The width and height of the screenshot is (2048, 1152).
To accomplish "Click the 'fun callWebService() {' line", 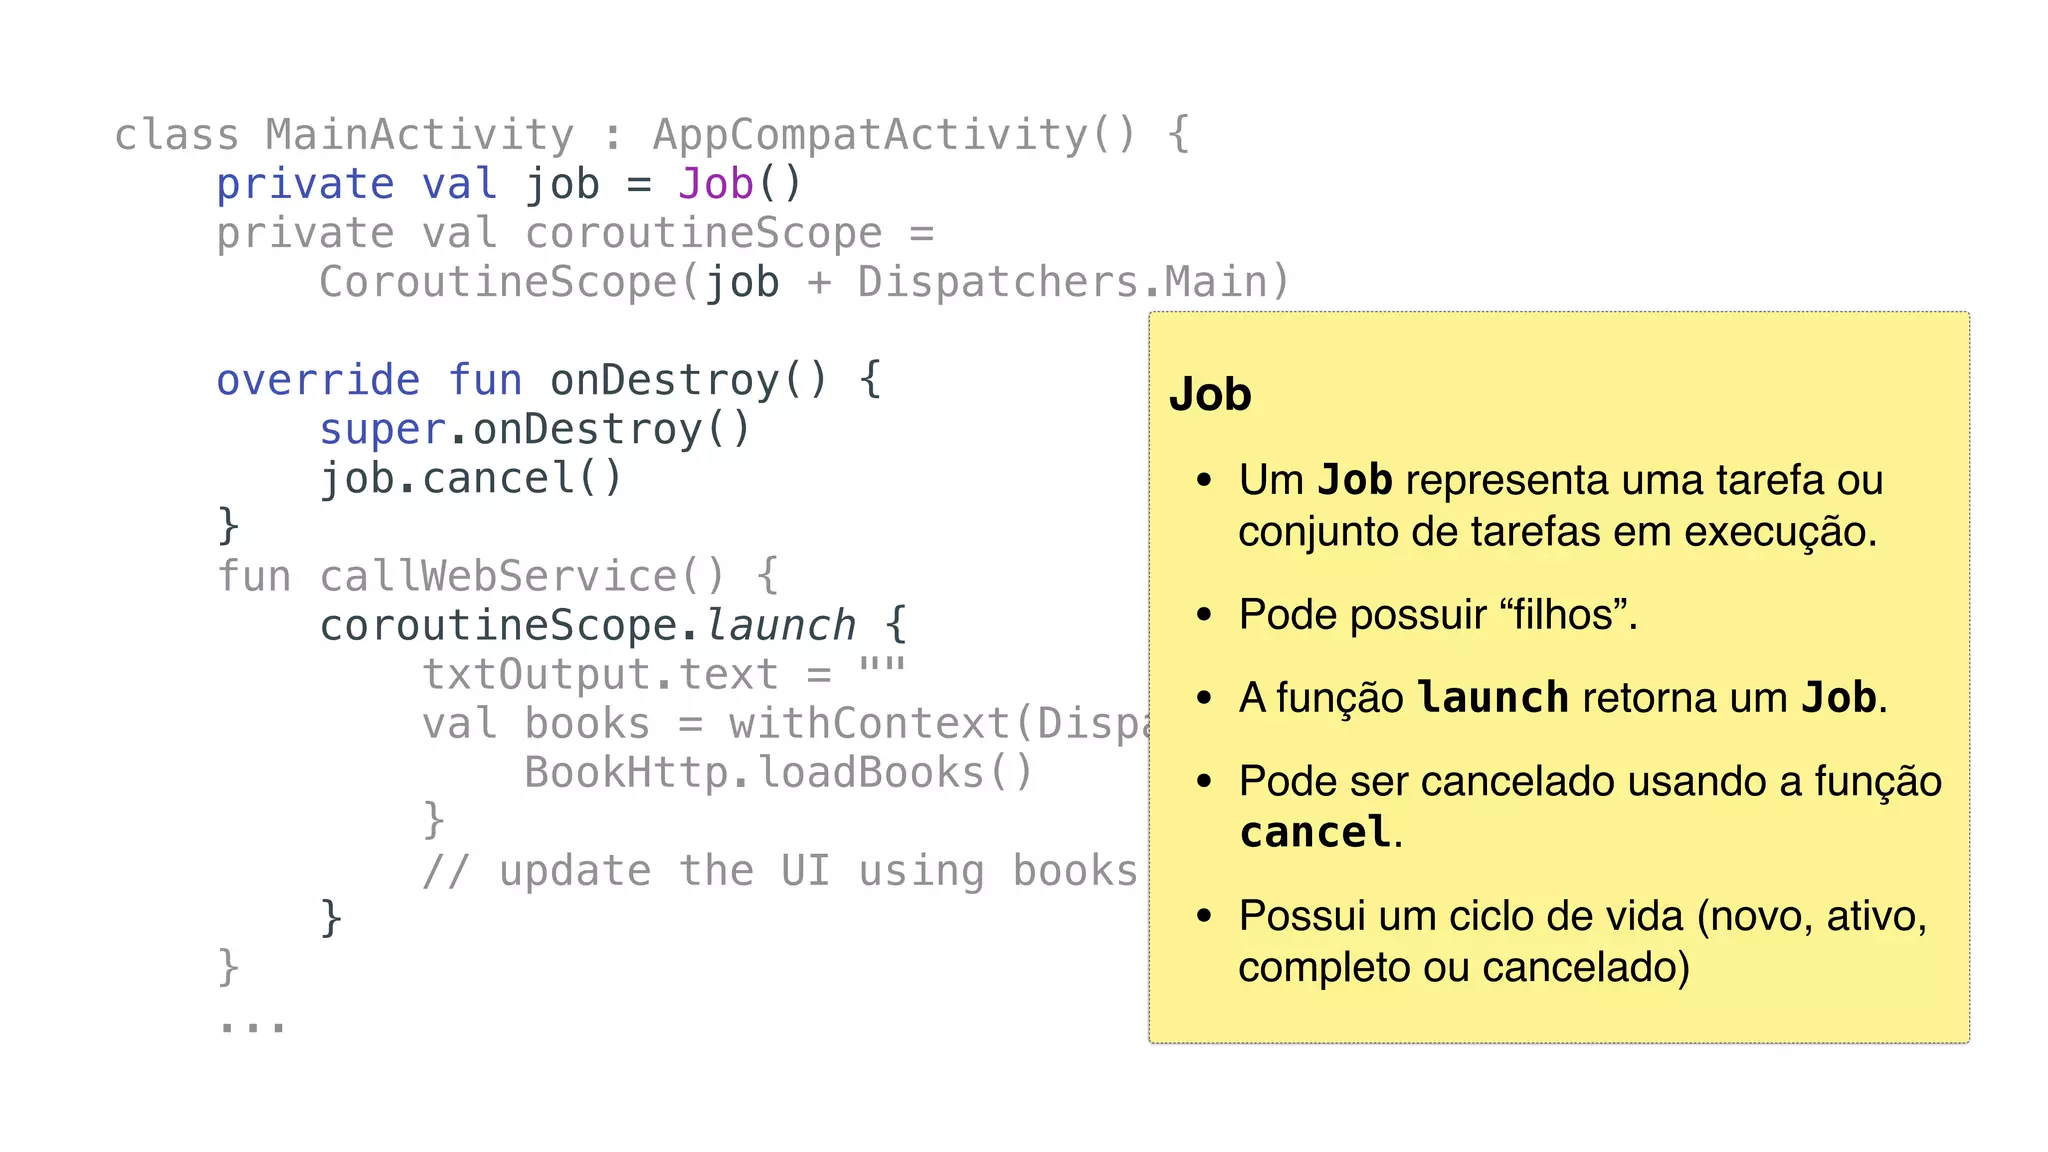I will click(x=498, y=577).
